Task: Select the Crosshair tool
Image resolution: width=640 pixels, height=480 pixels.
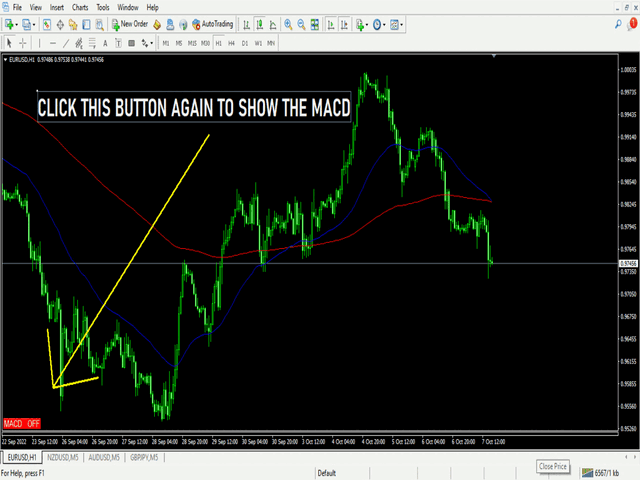Action: coord(23,43)
